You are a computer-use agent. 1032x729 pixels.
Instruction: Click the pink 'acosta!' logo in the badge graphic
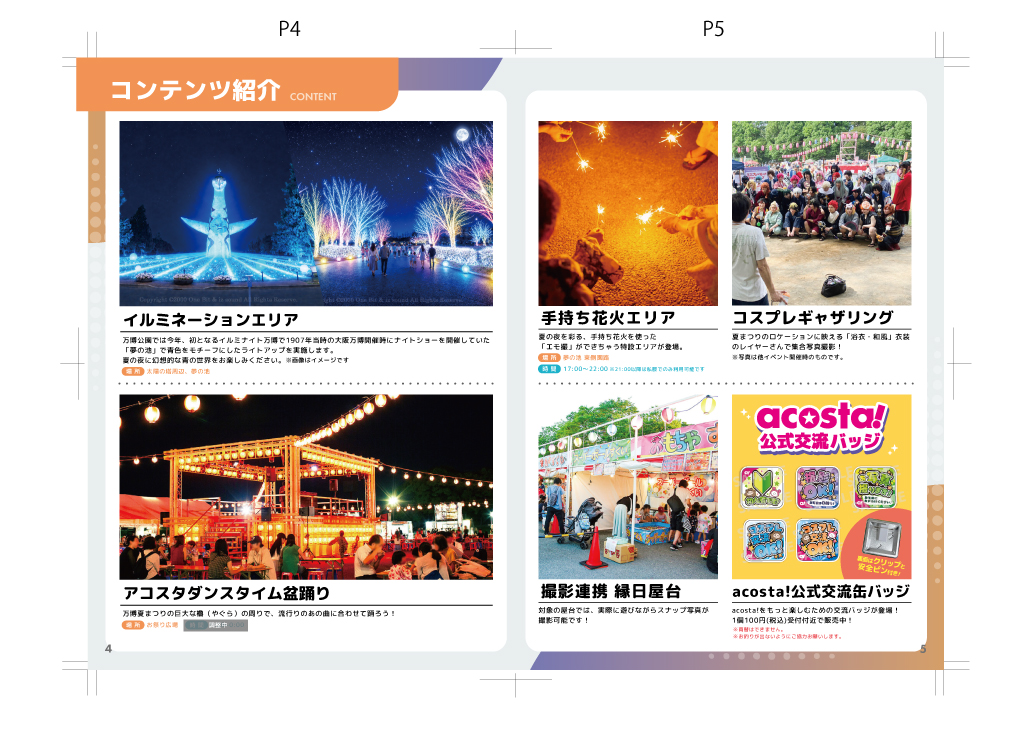[x=821, y=417]
